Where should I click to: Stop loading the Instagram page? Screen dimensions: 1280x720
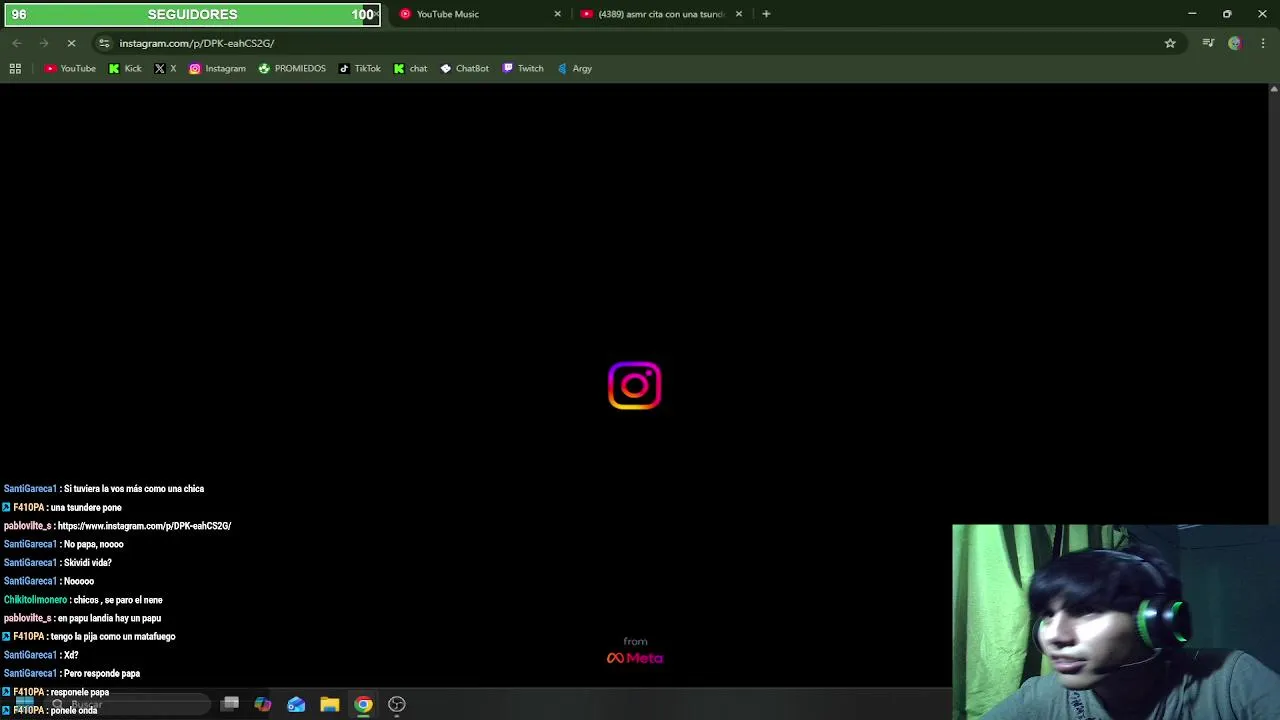71,43
